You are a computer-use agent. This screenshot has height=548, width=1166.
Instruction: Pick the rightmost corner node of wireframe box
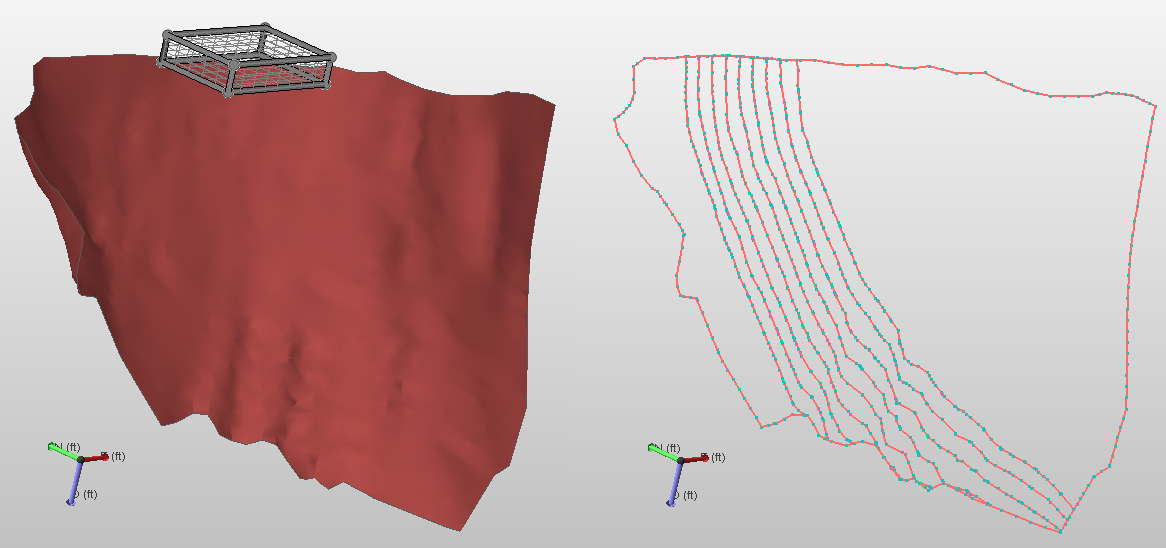point(332,58)
